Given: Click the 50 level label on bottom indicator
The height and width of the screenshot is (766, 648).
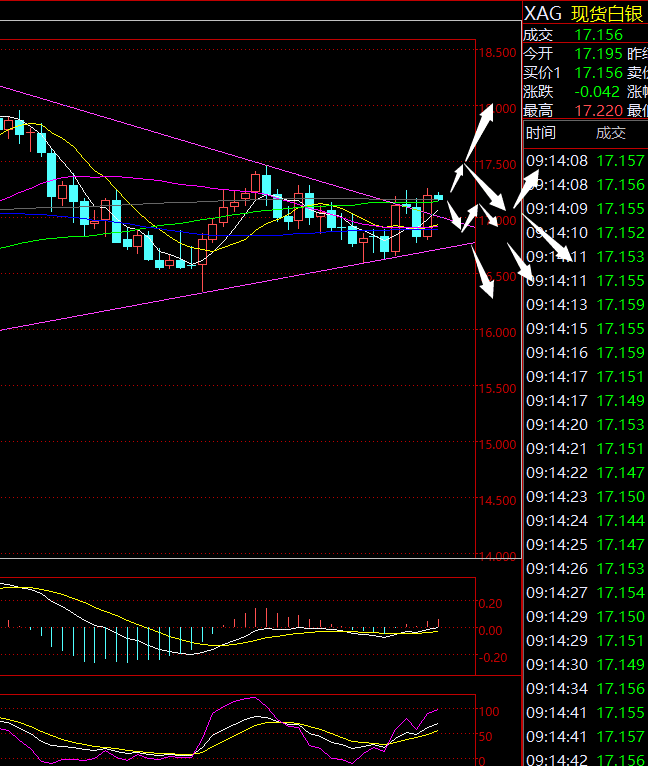Looking at the screenshot, I should tap(485, 737).
